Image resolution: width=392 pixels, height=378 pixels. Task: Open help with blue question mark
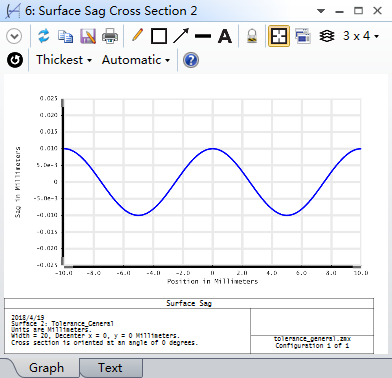[x=191, y=60]
